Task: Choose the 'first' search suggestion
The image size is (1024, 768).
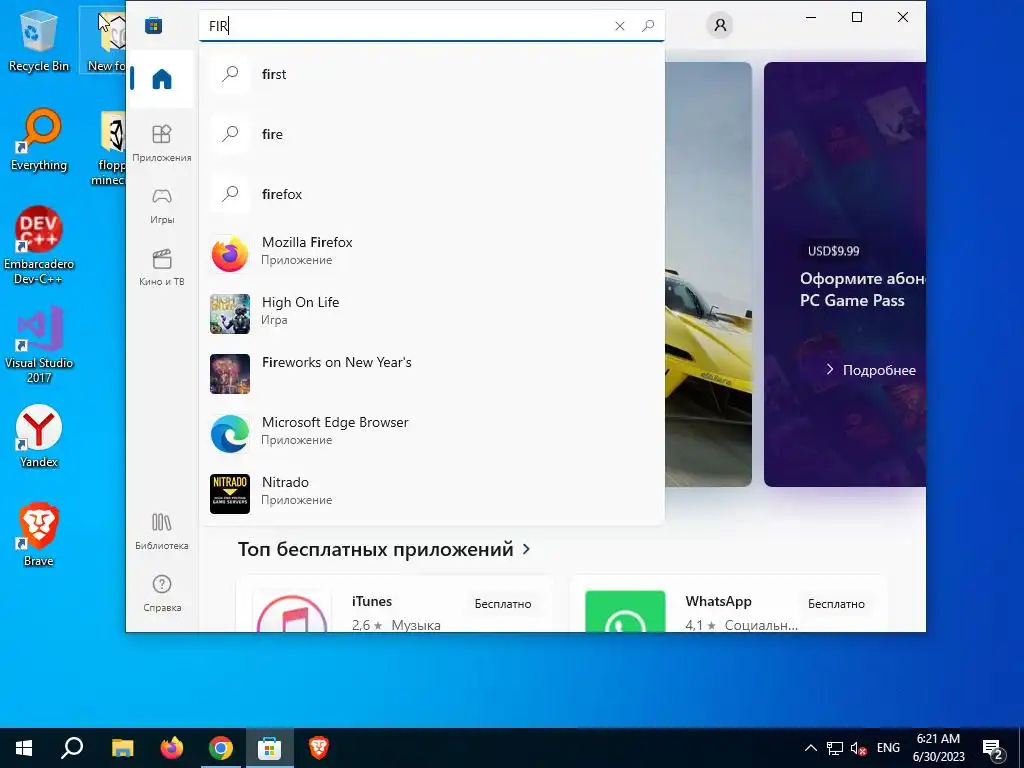Action: [432, 74]
